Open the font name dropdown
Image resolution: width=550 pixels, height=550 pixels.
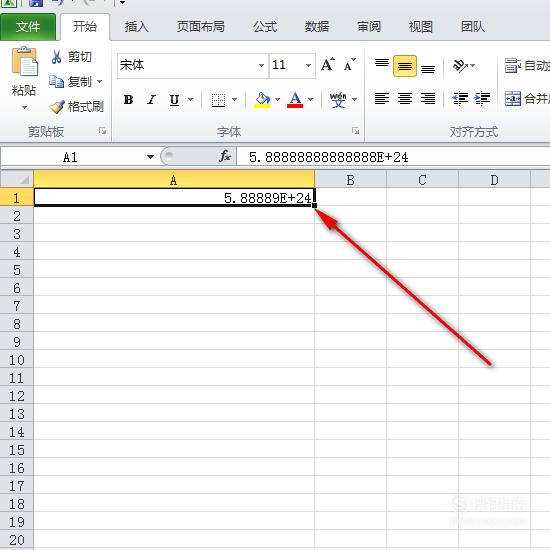tap(261, 66)
